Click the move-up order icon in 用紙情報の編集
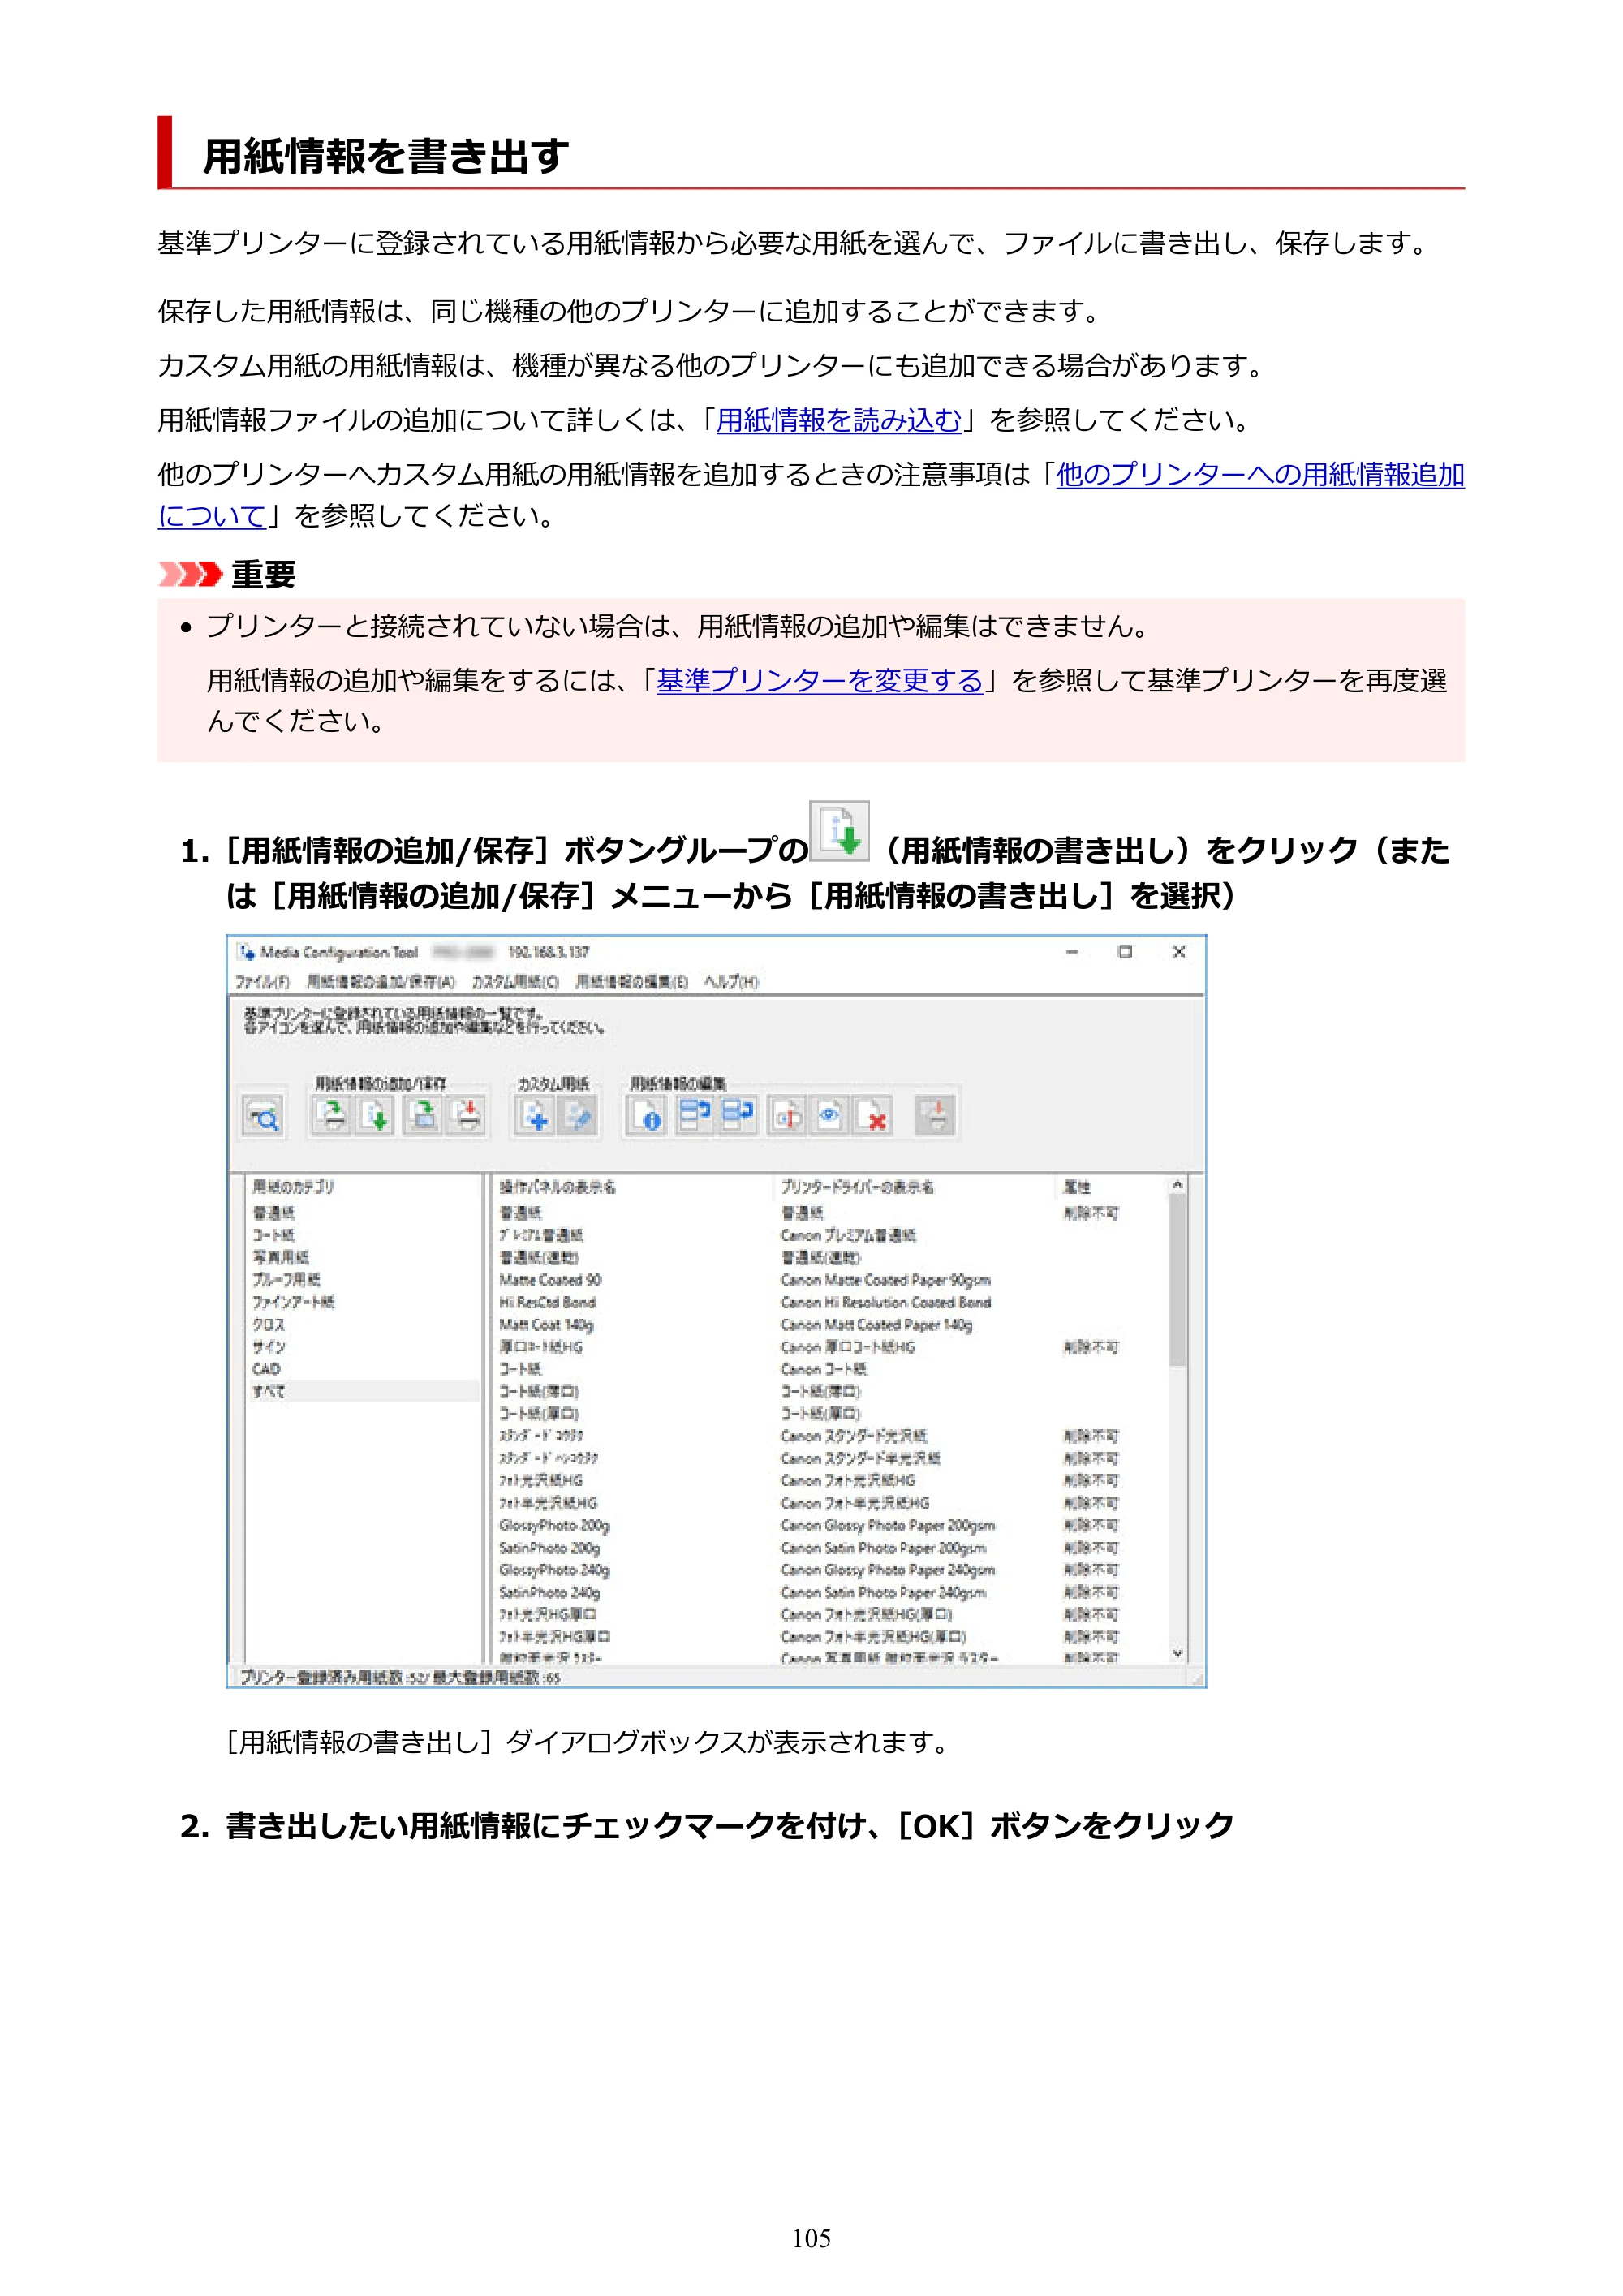1623x2296 pixels. tap(694, 1116)
